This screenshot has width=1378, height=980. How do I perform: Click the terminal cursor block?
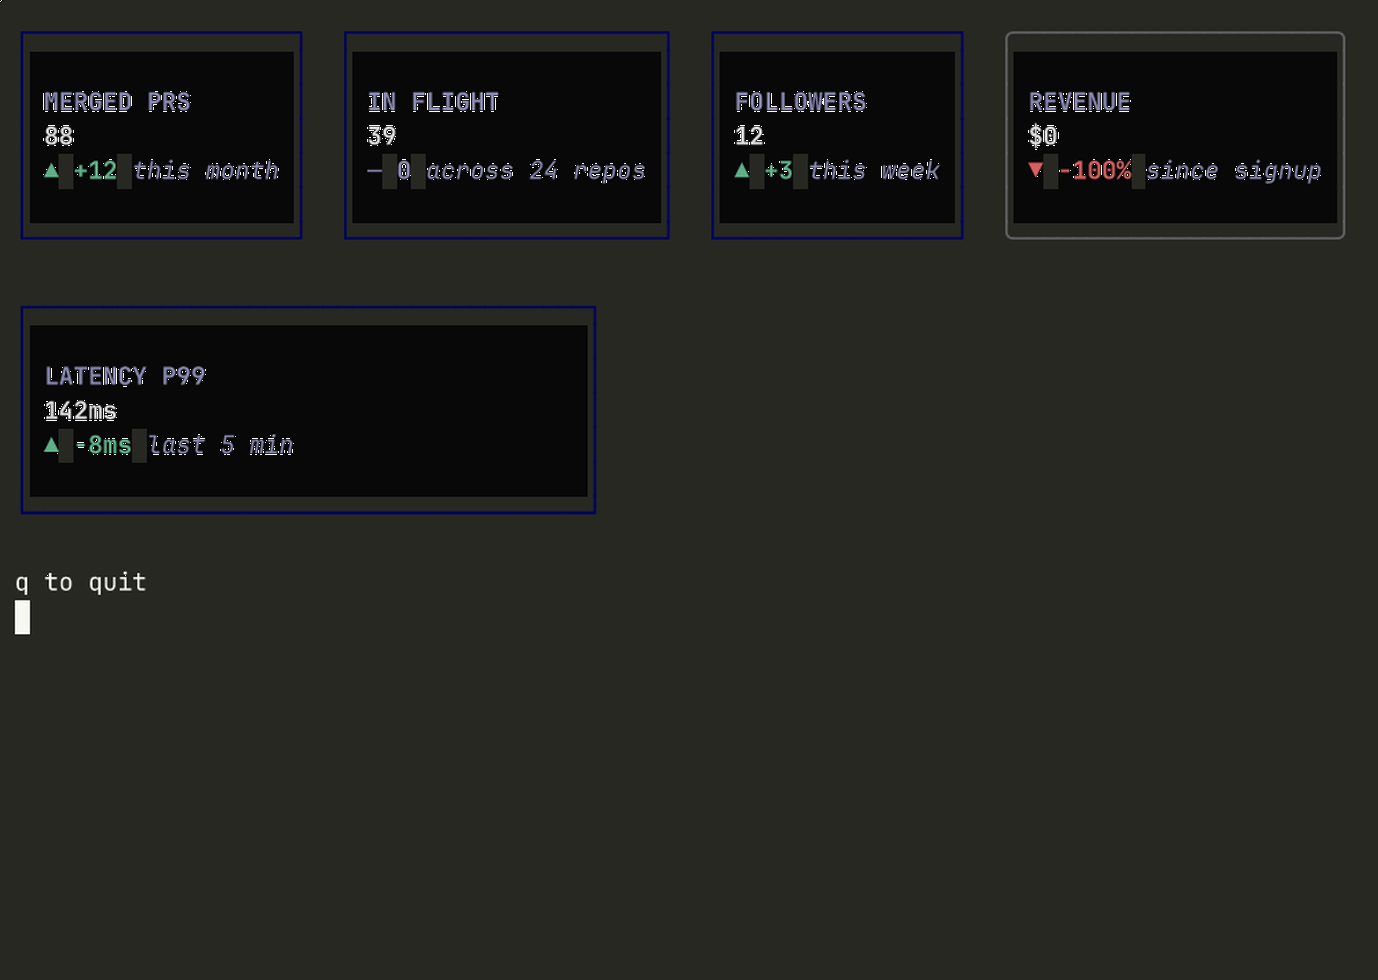[x=22, y=617]
